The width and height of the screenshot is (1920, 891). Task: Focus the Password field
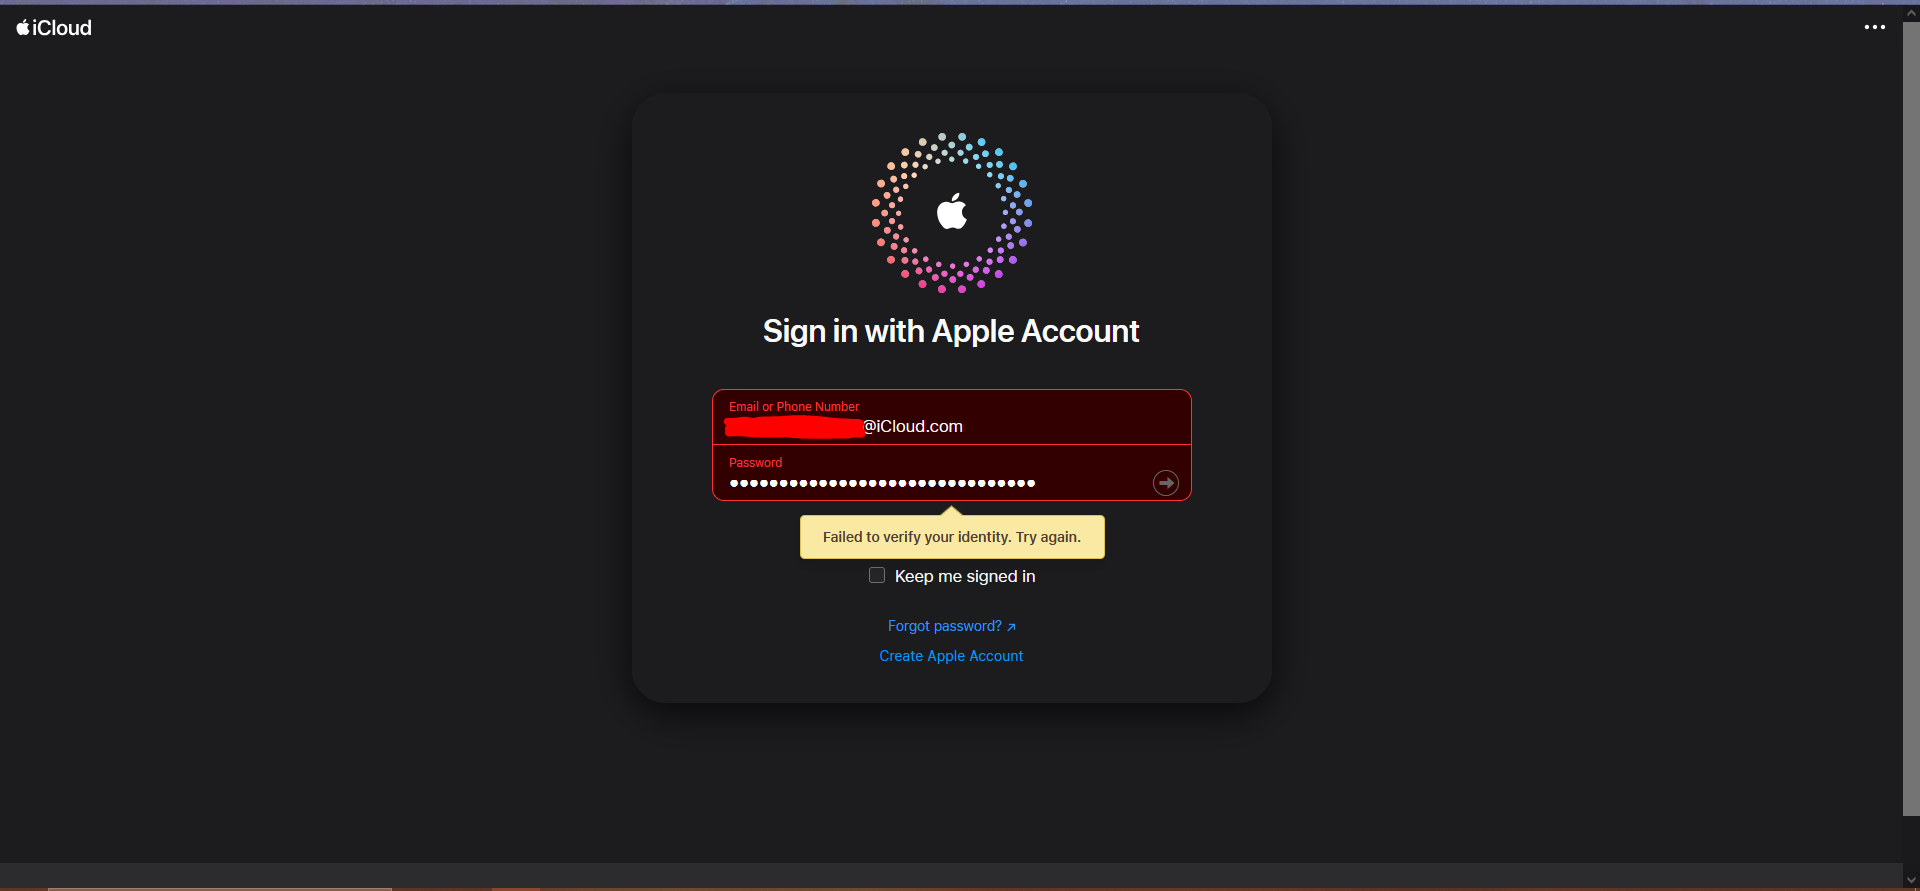point(952,473)
